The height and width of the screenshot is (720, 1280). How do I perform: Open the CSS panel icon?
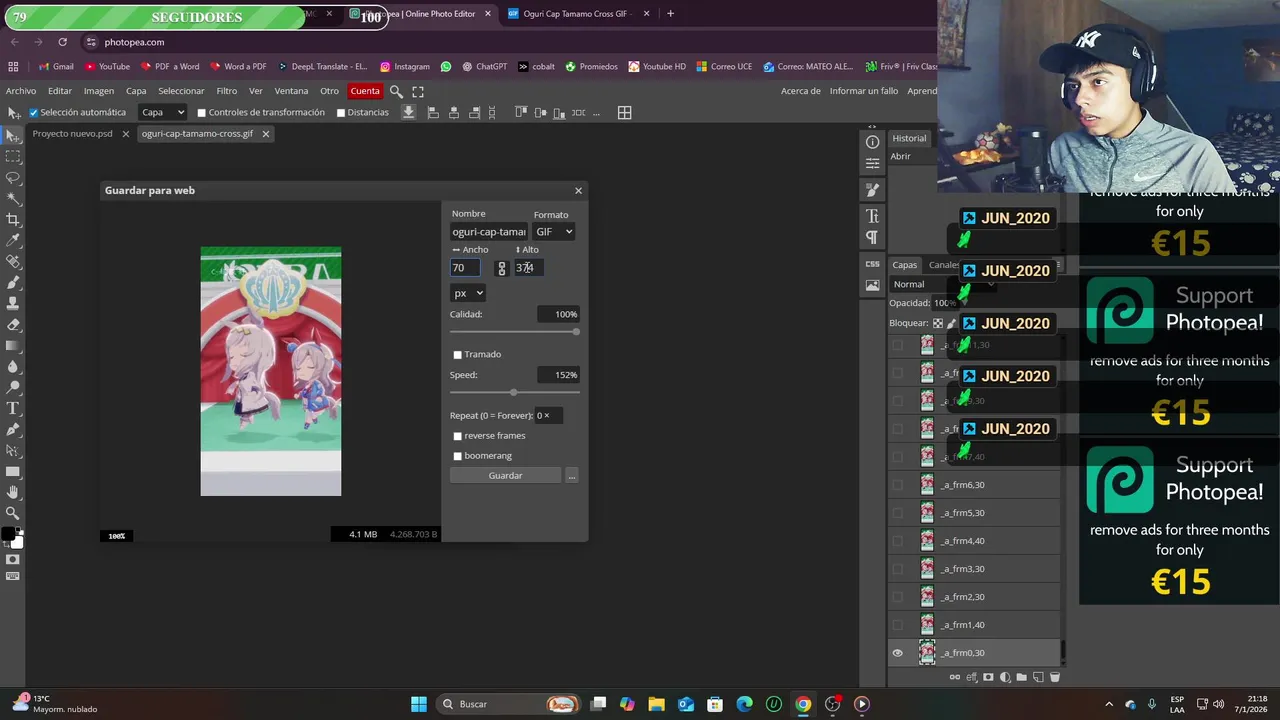coord(872,264)
